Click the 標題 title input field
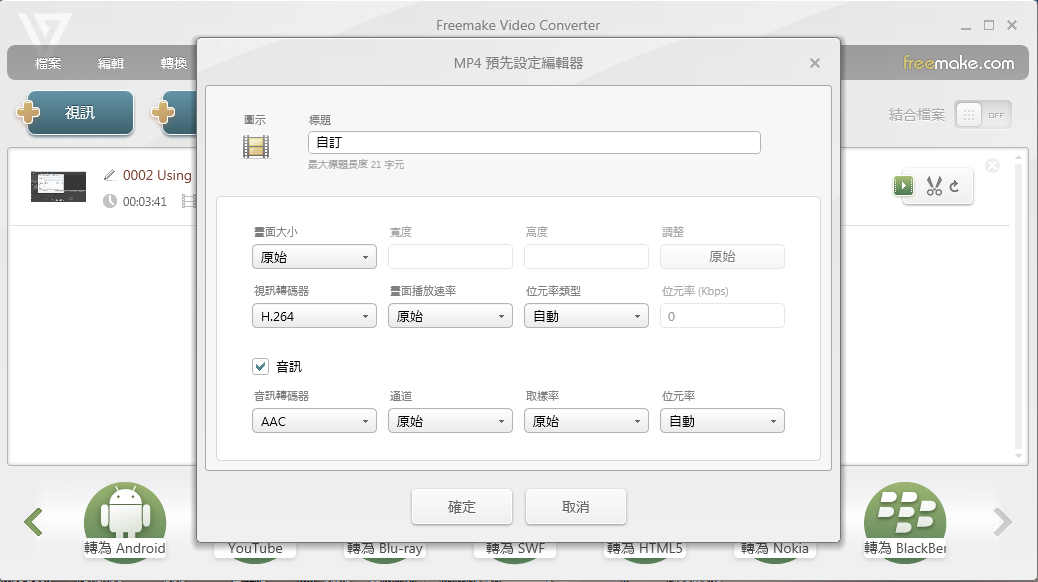 coord(534,142)
